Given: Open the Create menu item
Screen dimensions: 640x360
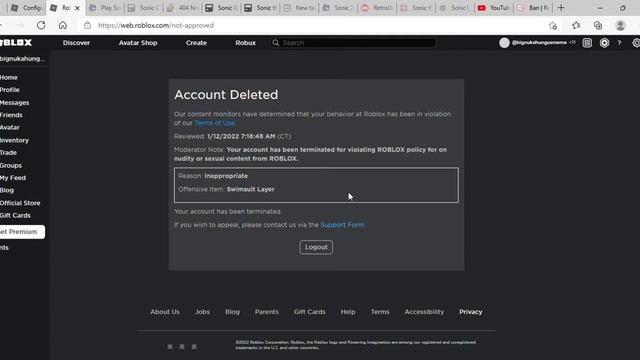Looking at the screenshot, I should [196, 42].
